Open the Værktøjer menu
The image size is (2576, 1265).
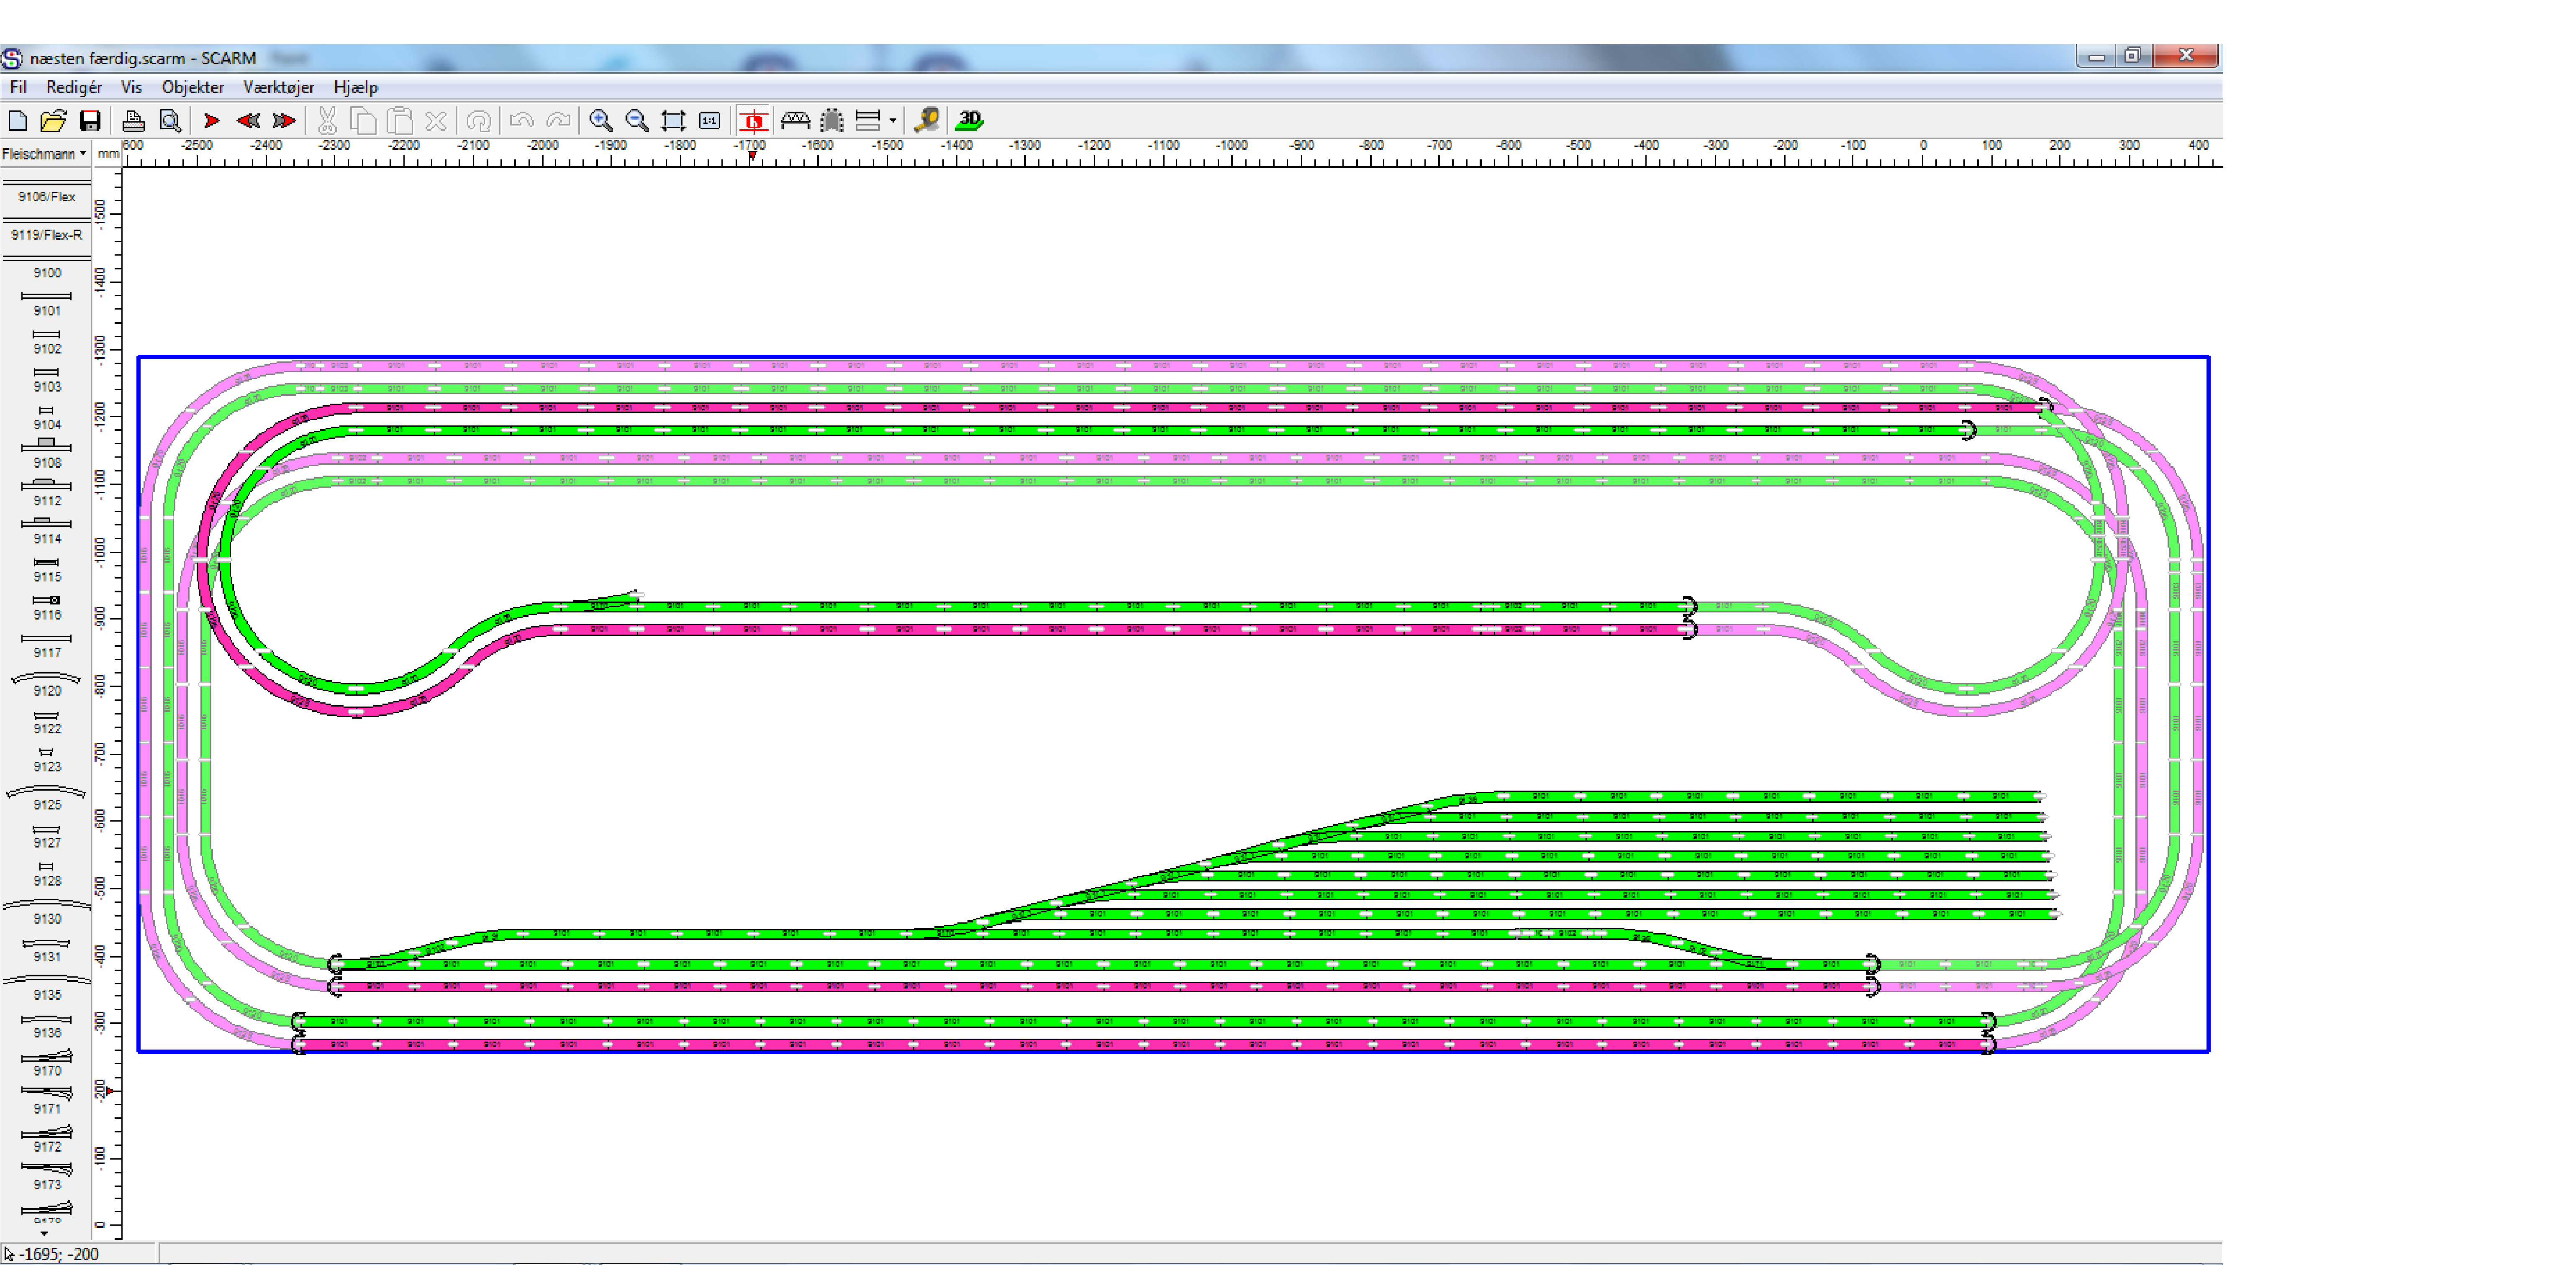tap(279, 88)
